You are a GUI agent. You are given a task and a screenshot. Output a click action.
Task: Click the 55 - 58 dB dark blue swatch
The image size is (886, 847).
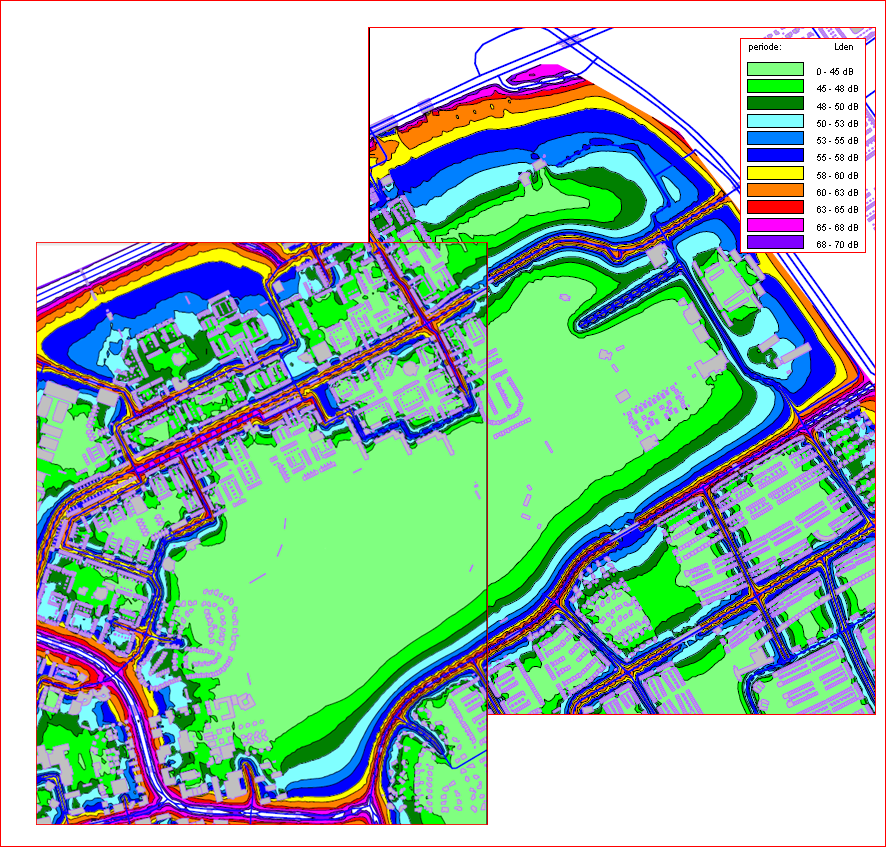775,155
